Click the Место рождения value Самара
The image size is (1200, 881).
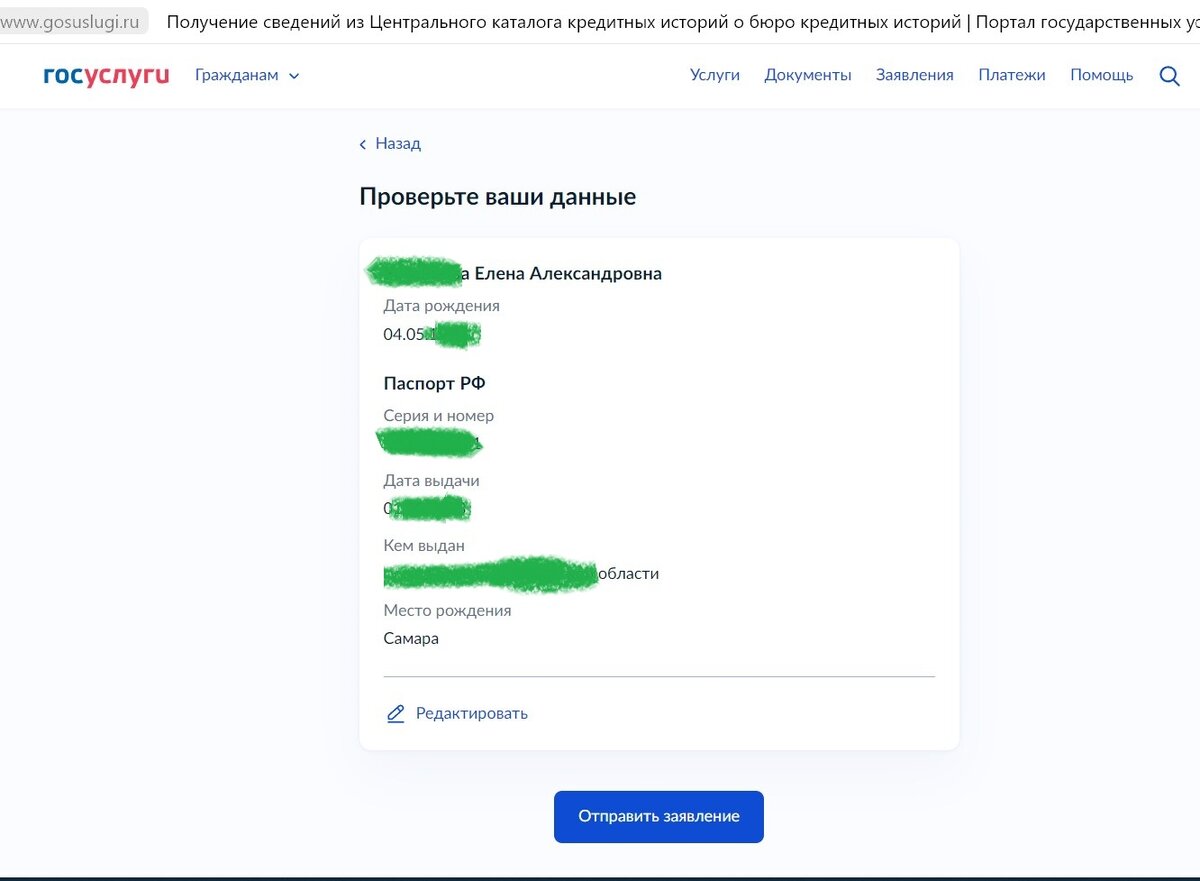411,638
